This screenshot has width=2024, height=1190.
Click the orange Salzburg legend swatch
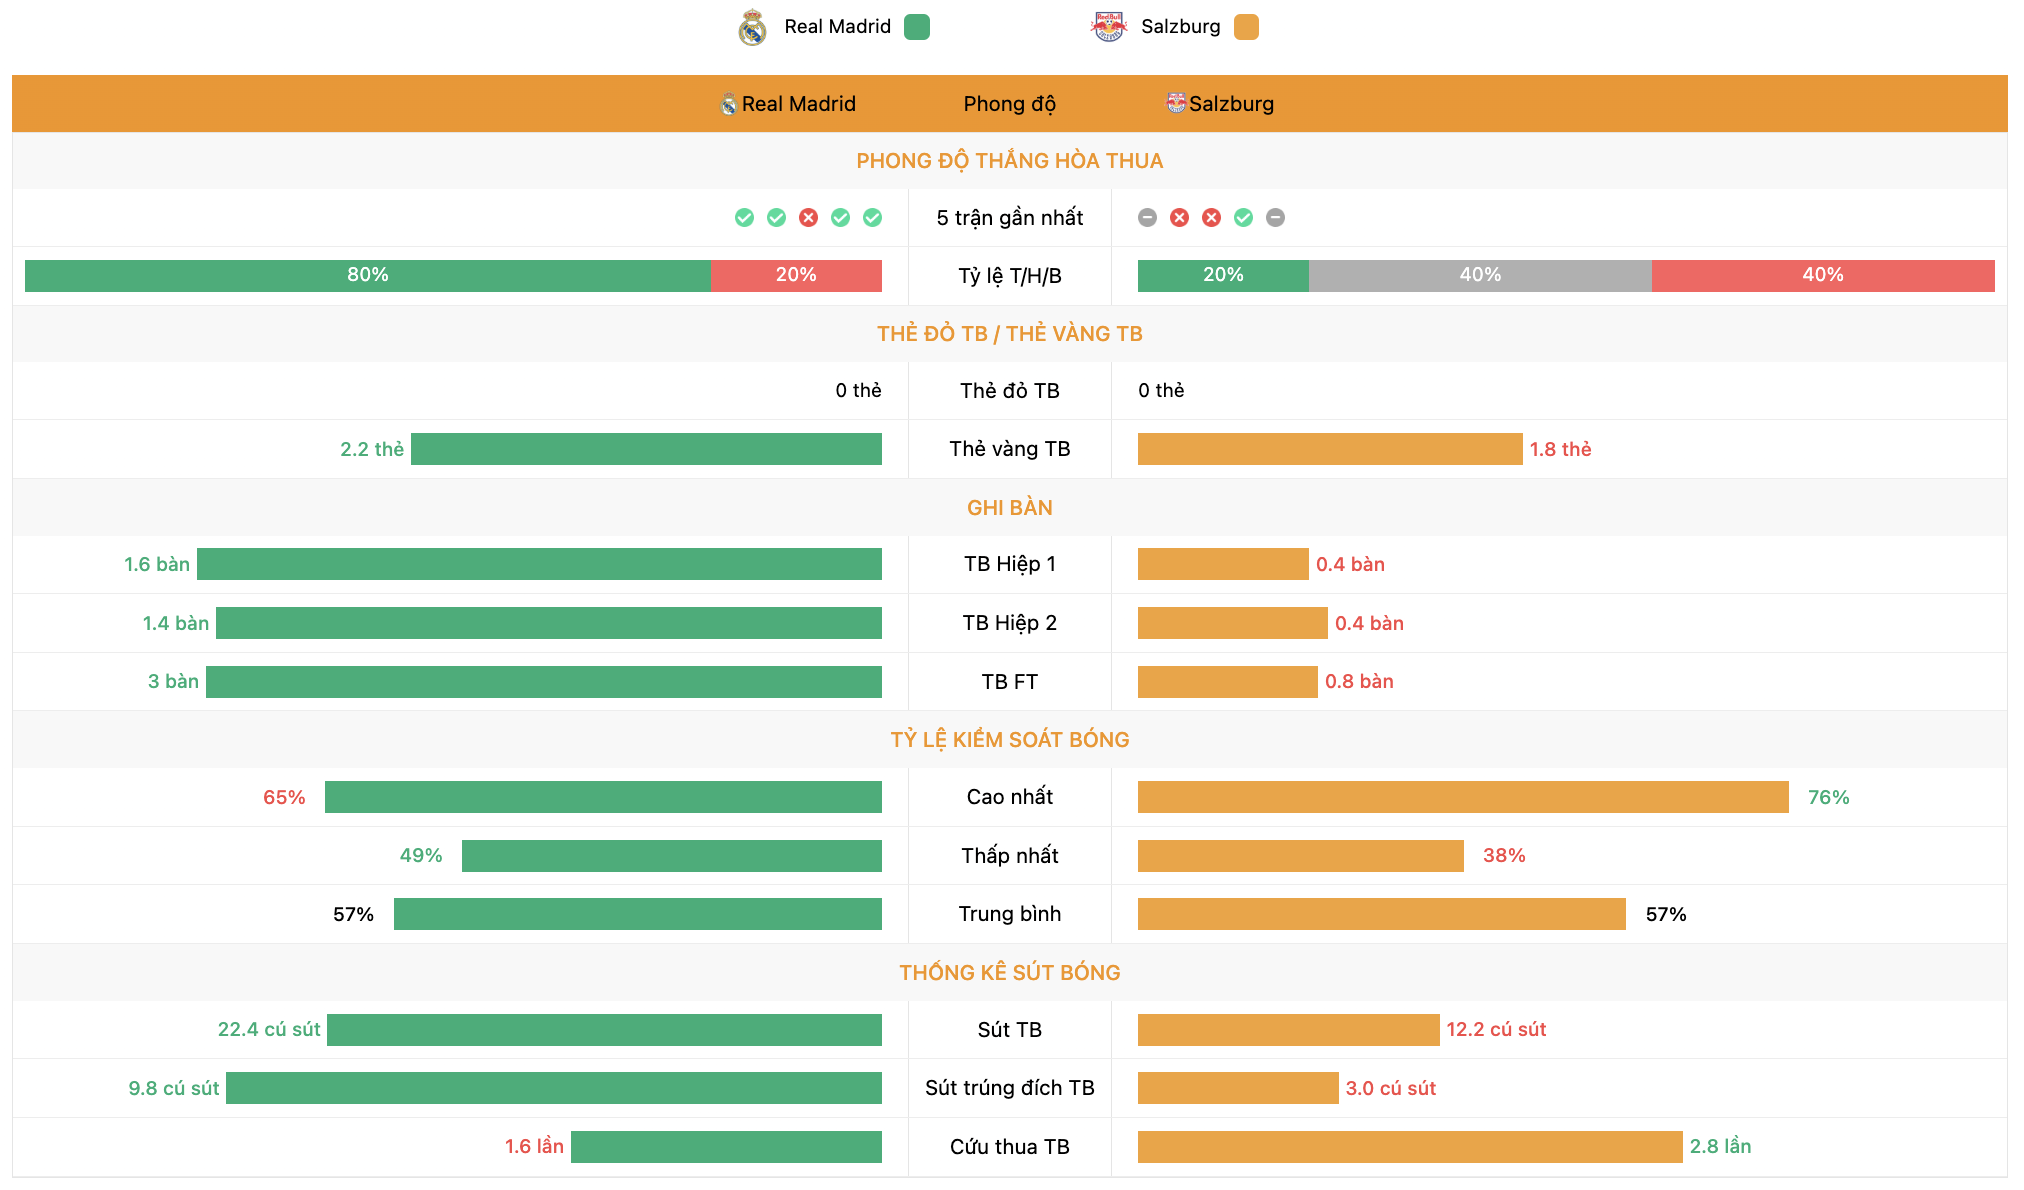click(x=1246, y=27)
